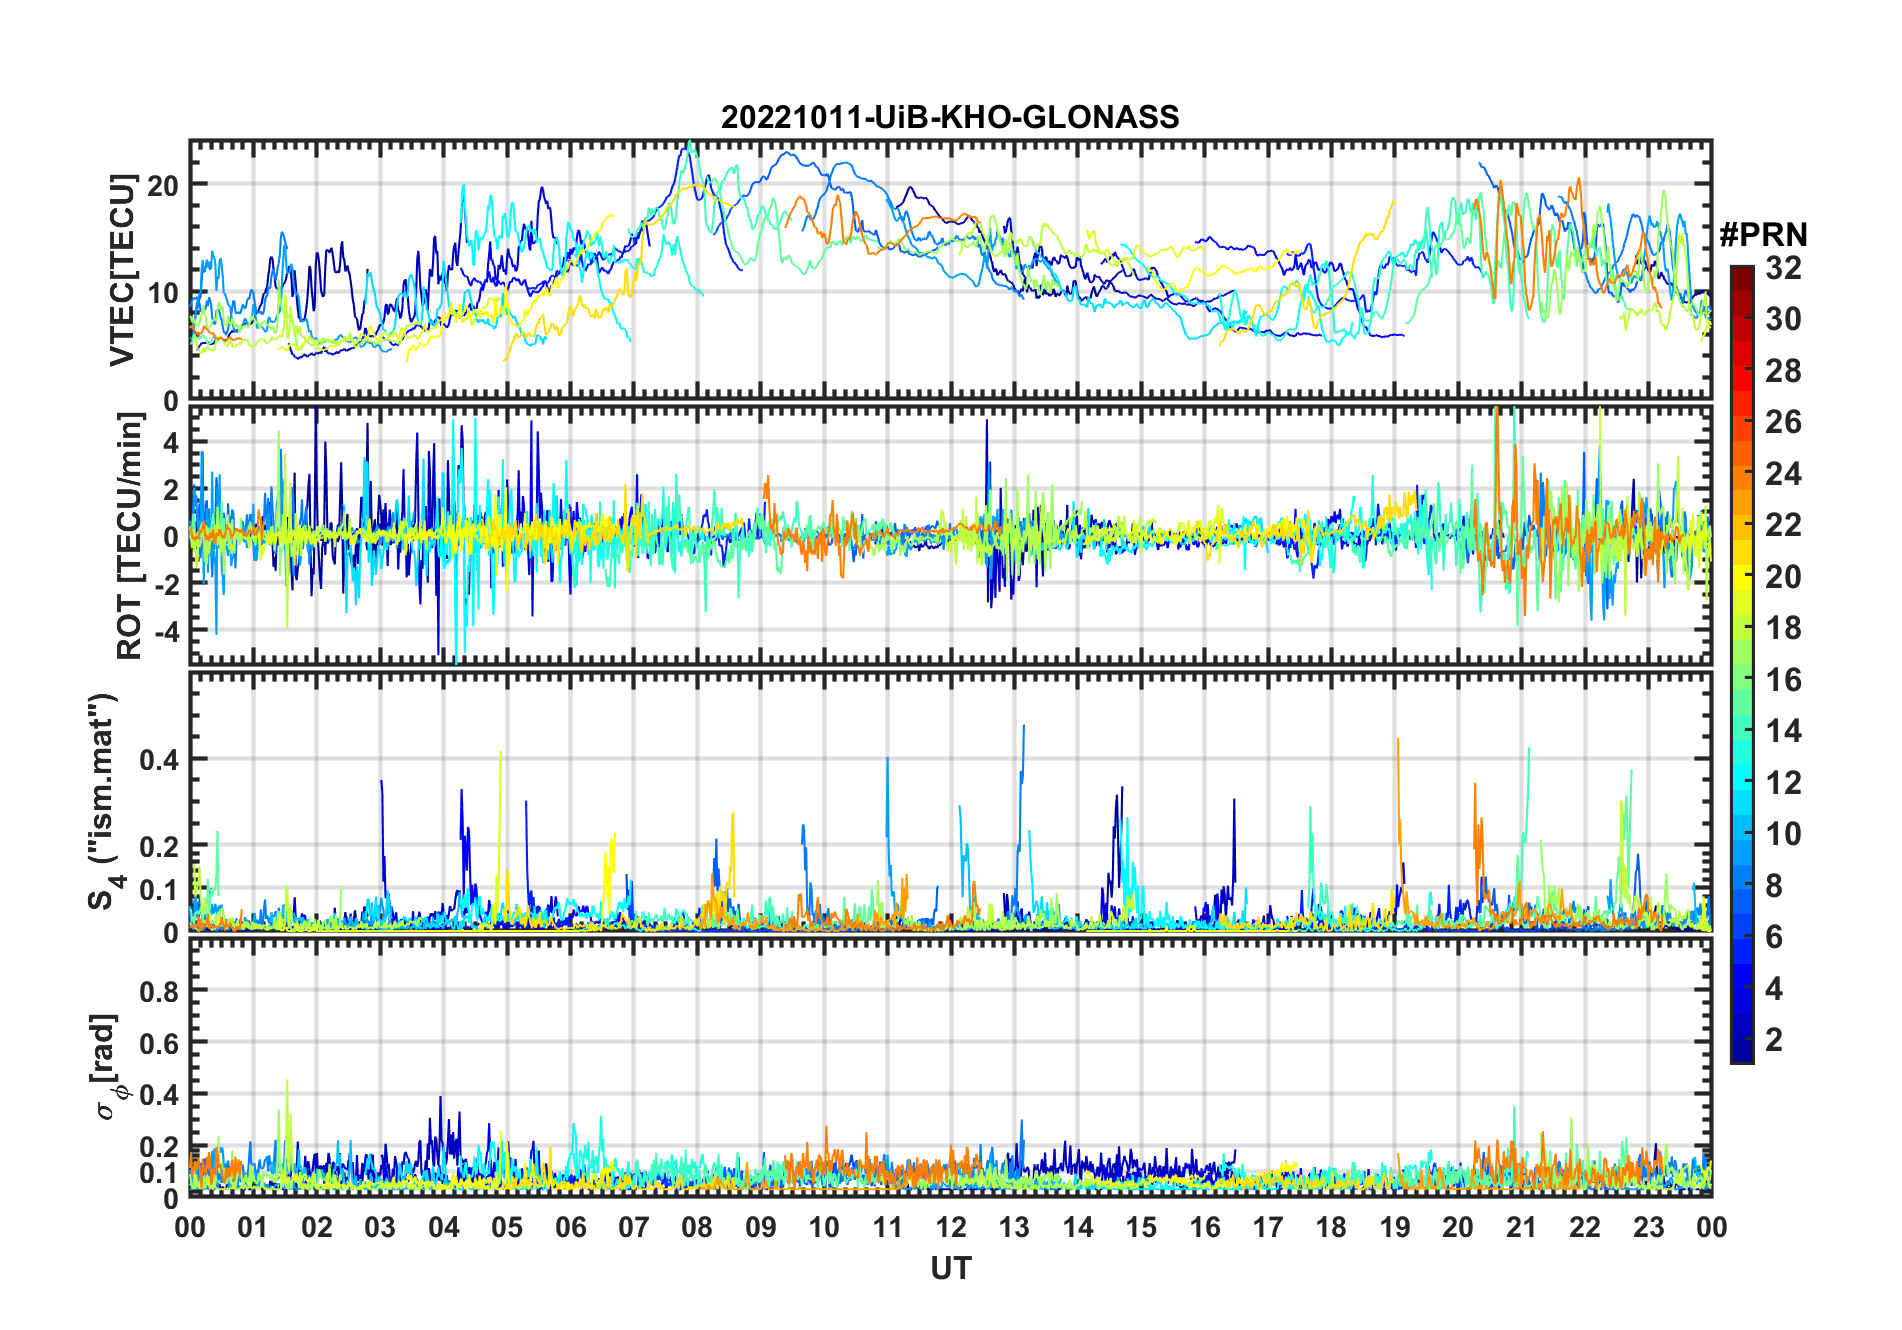Click the plot title 20221011-UiB-KHO-GLONASS
This screenshot has height=1330, width=1902.
[x=950, y=118]
